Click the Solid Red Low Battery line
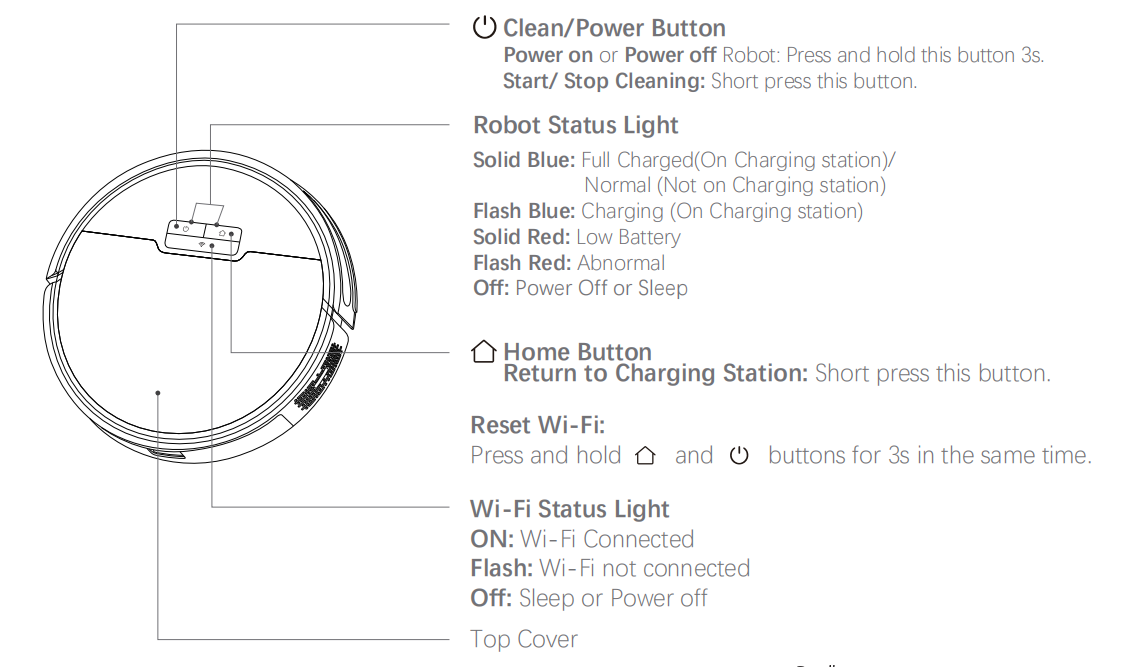This screenshot has width=1127, height=667. coord(576,237)
